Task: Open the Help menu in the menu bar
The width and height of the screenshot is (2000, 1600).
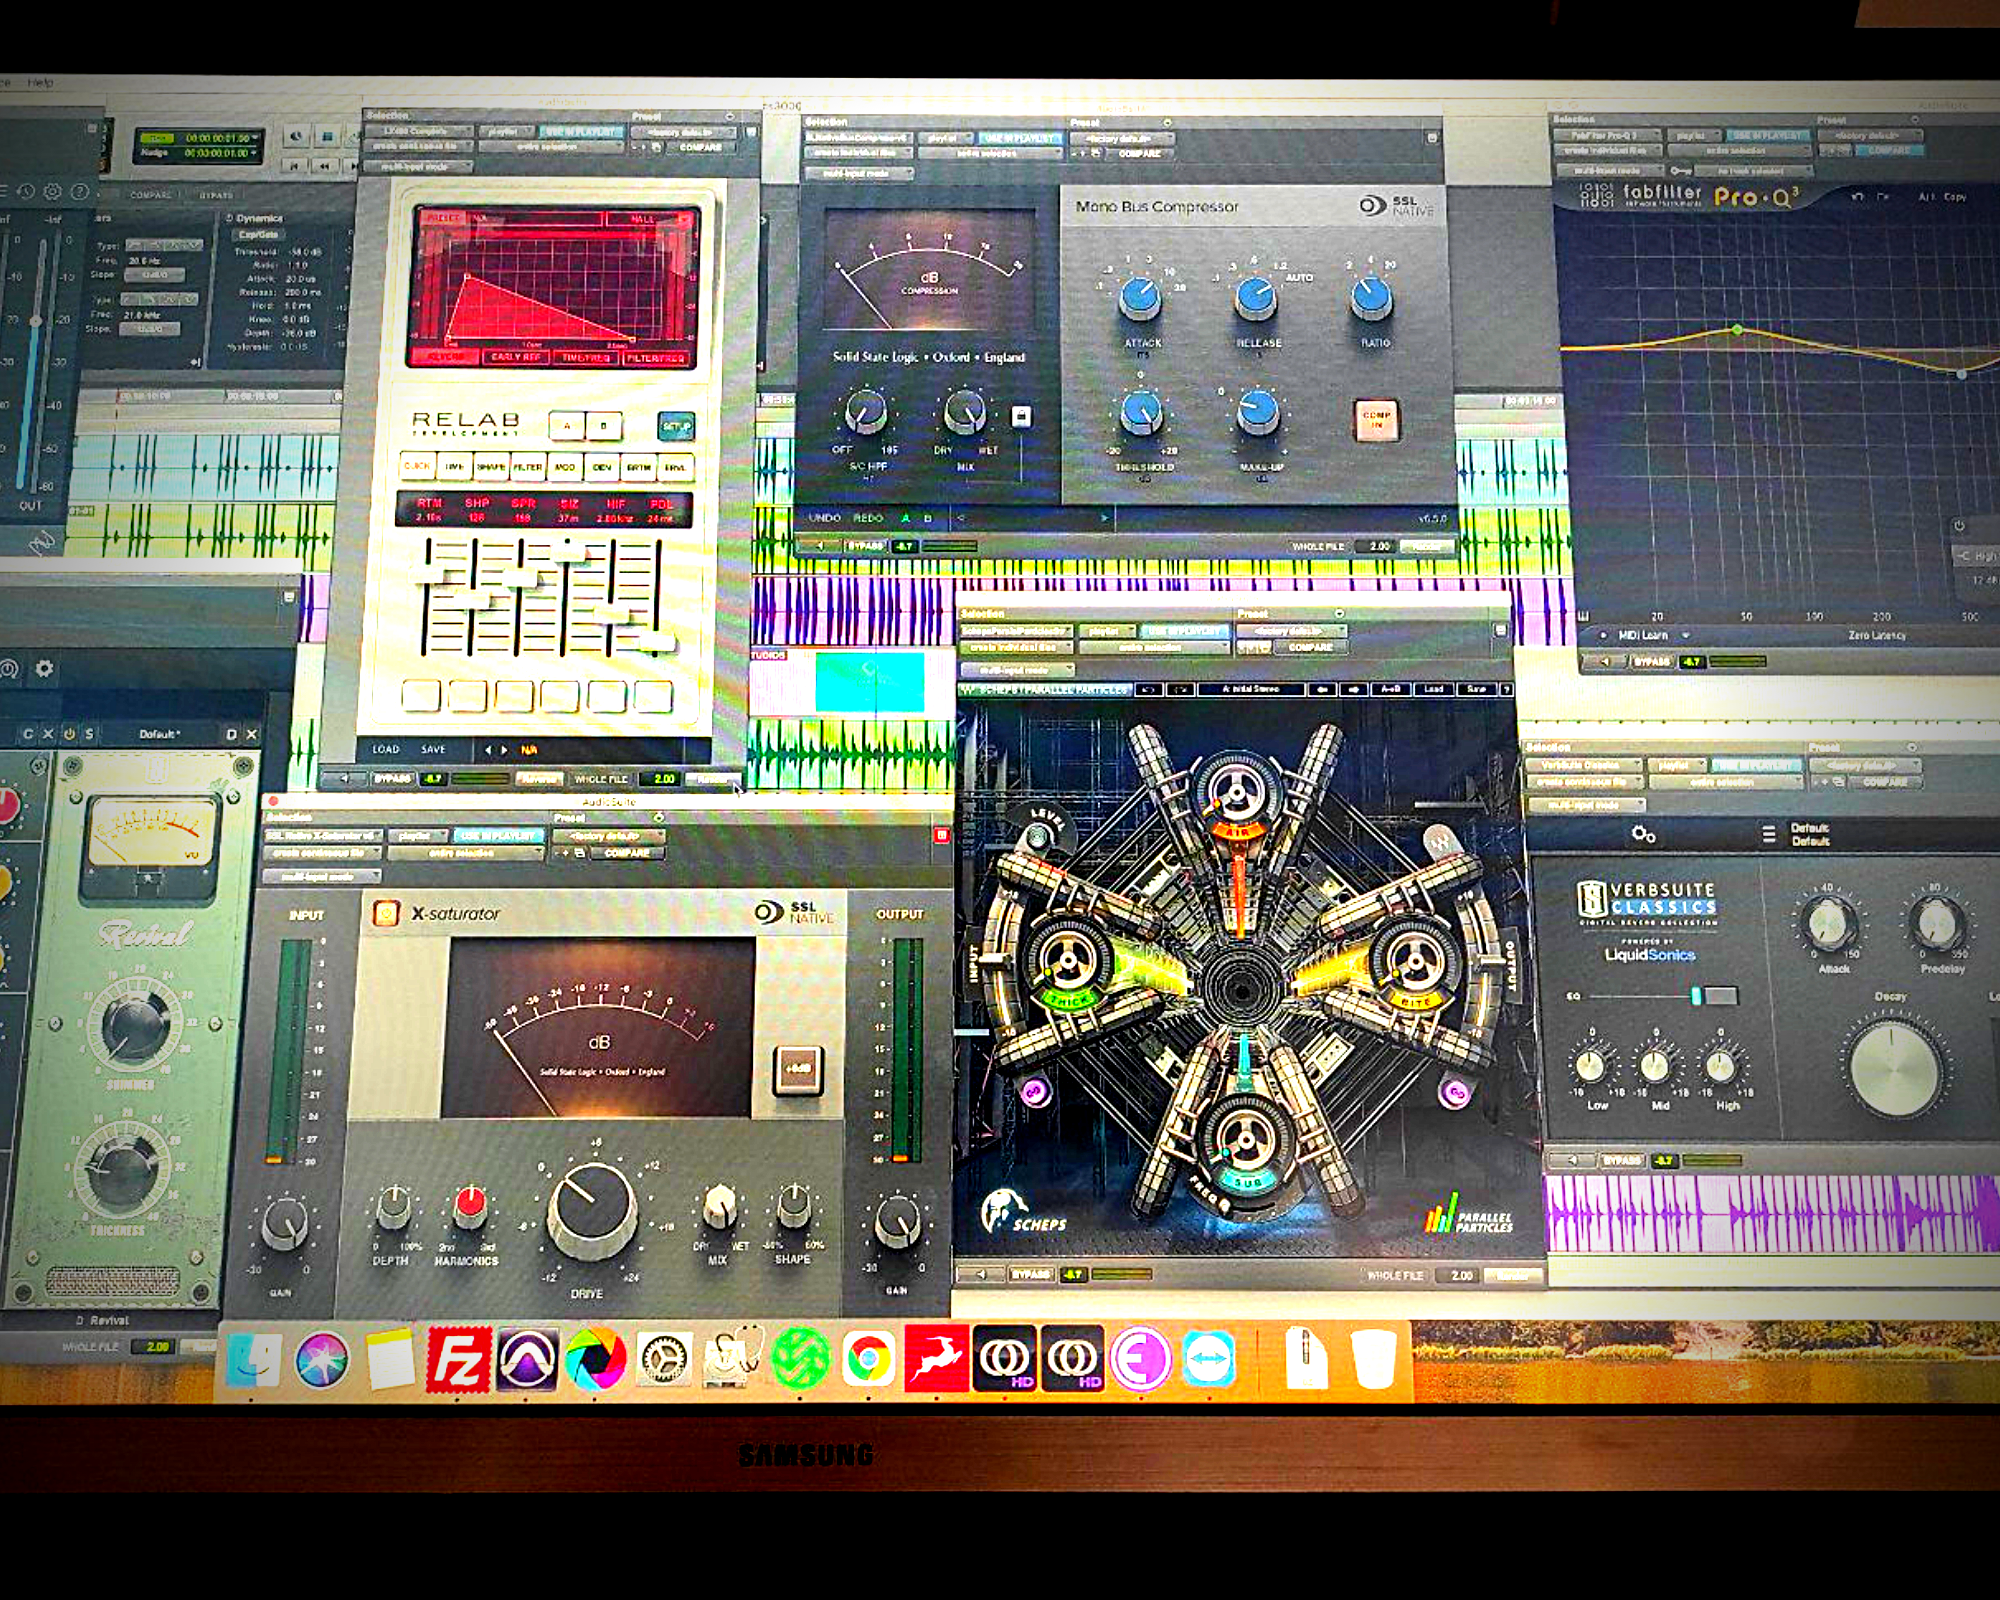Action: point(41,83)
